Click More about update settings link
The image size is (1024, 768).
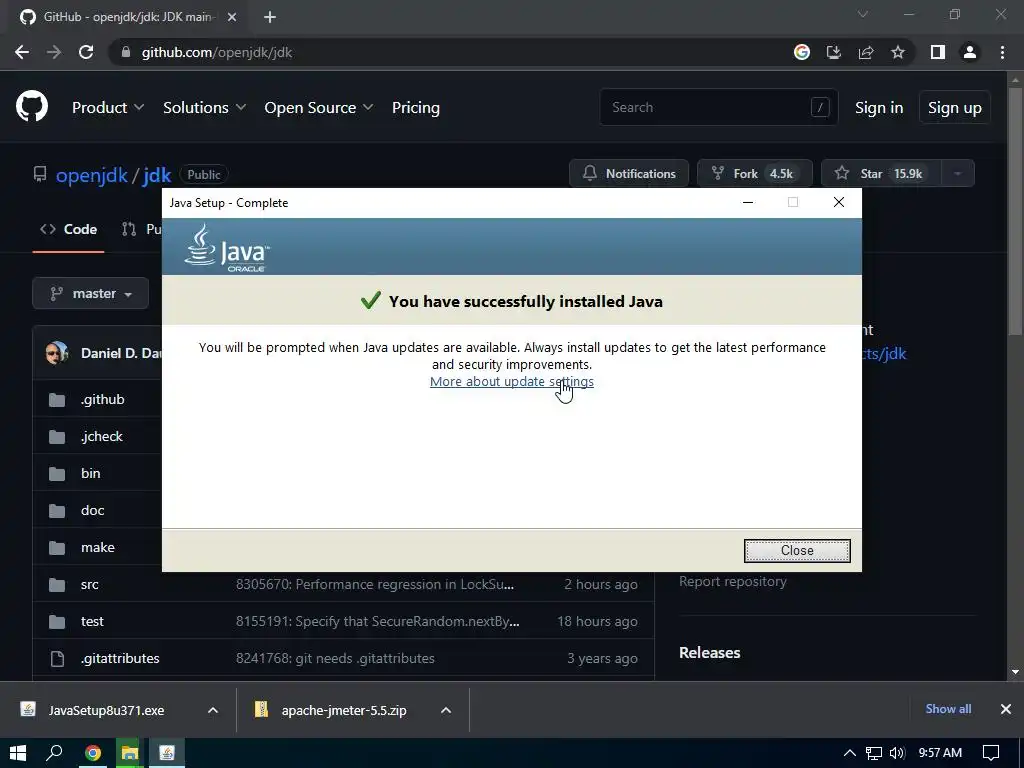click(x=512, y=381)
